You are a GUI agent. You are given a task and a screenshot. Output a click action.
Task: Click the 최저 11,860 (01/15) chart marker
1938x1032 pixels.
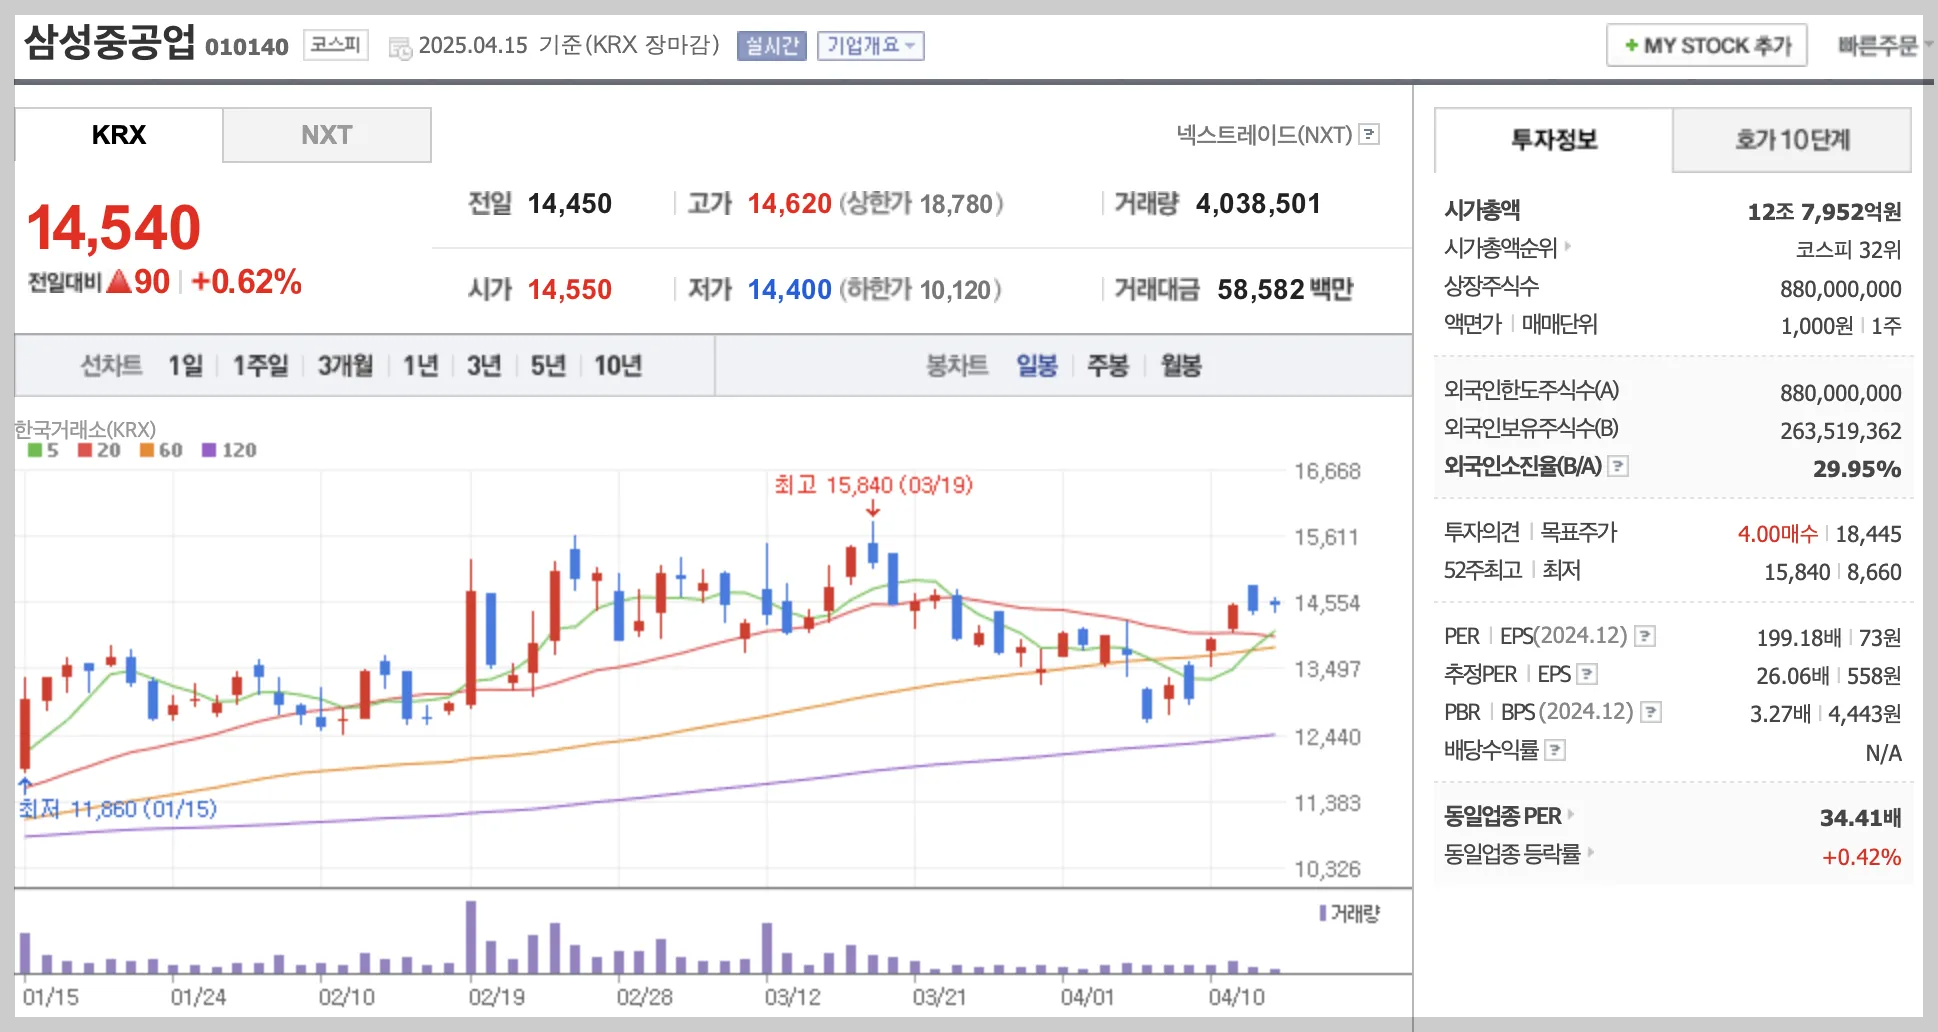point(118,808)
